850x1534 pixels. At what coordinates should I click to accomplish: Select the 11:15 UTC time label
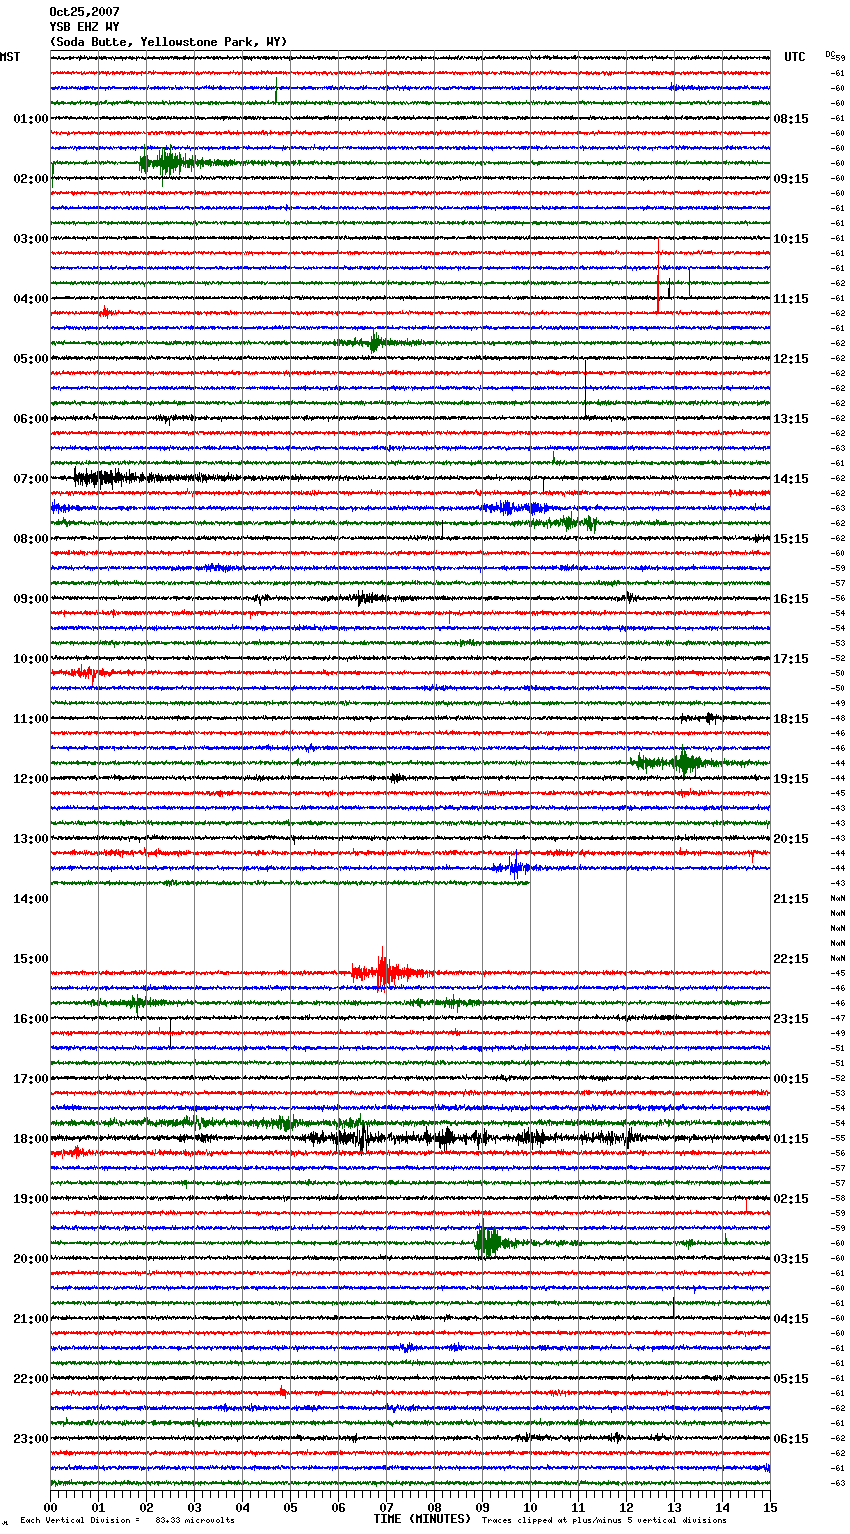pyautogui.click(x=791, y=299)
